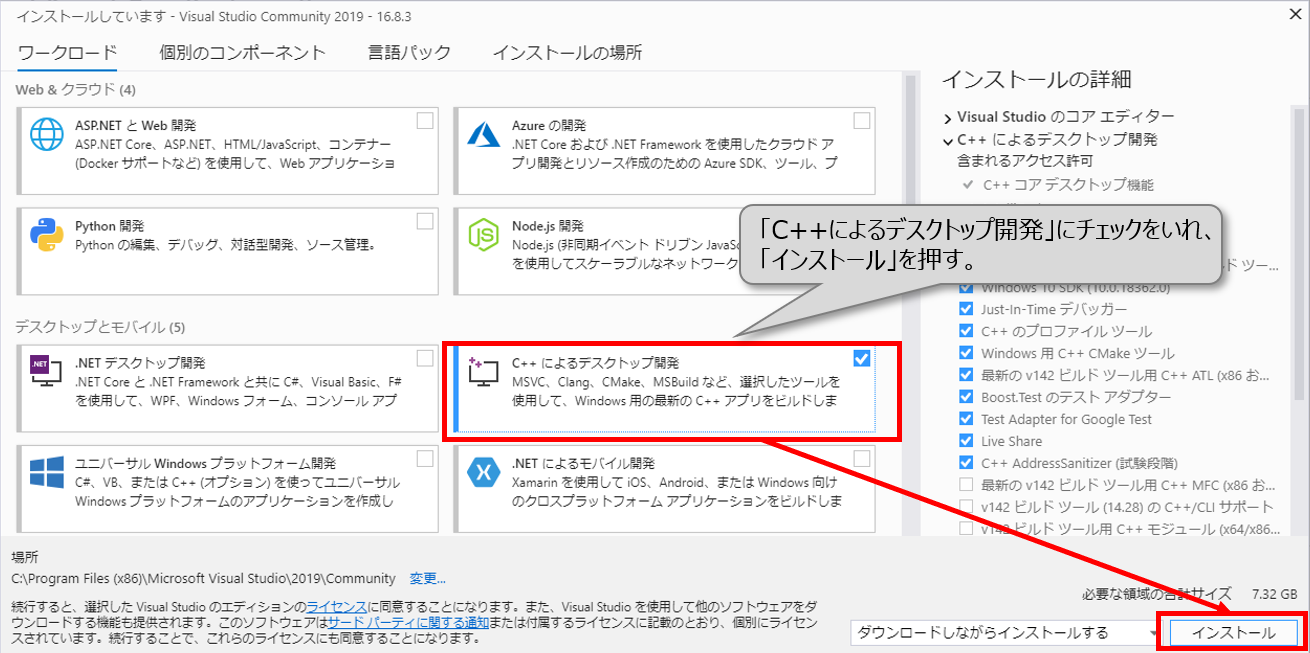Click the .NET desktop development icon
1310x653 pixels.
tap(46, 373)
